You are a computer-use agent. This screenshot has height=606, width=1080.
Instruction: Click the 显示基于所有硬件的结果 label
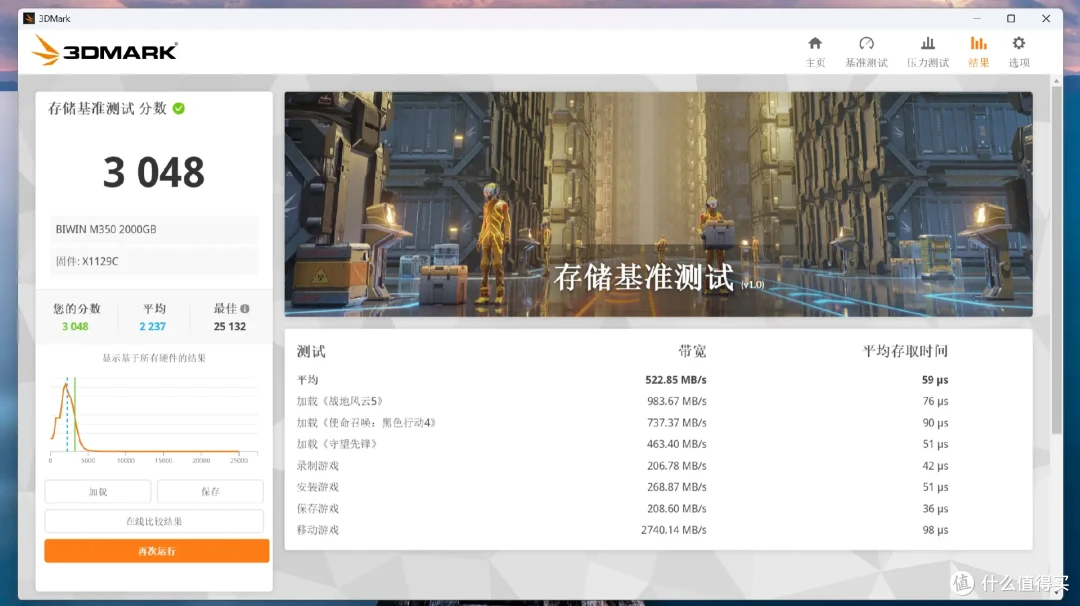154,358
